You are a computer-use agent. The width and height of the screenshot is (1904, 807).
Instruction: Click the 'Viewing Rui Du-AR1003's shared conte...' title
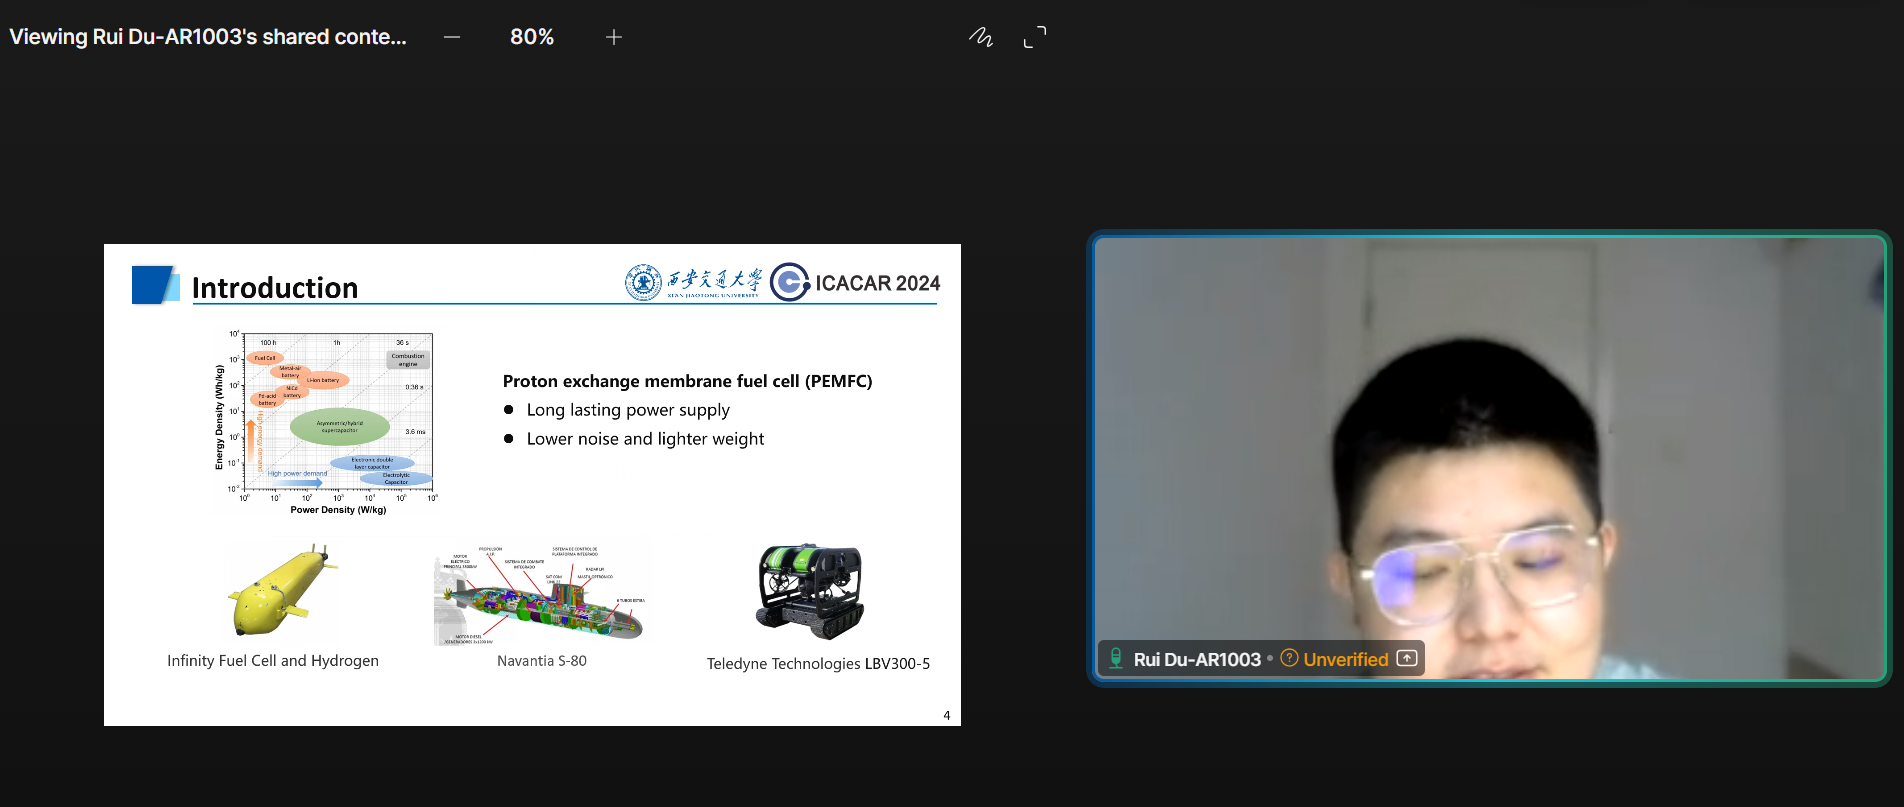(208, 37)
